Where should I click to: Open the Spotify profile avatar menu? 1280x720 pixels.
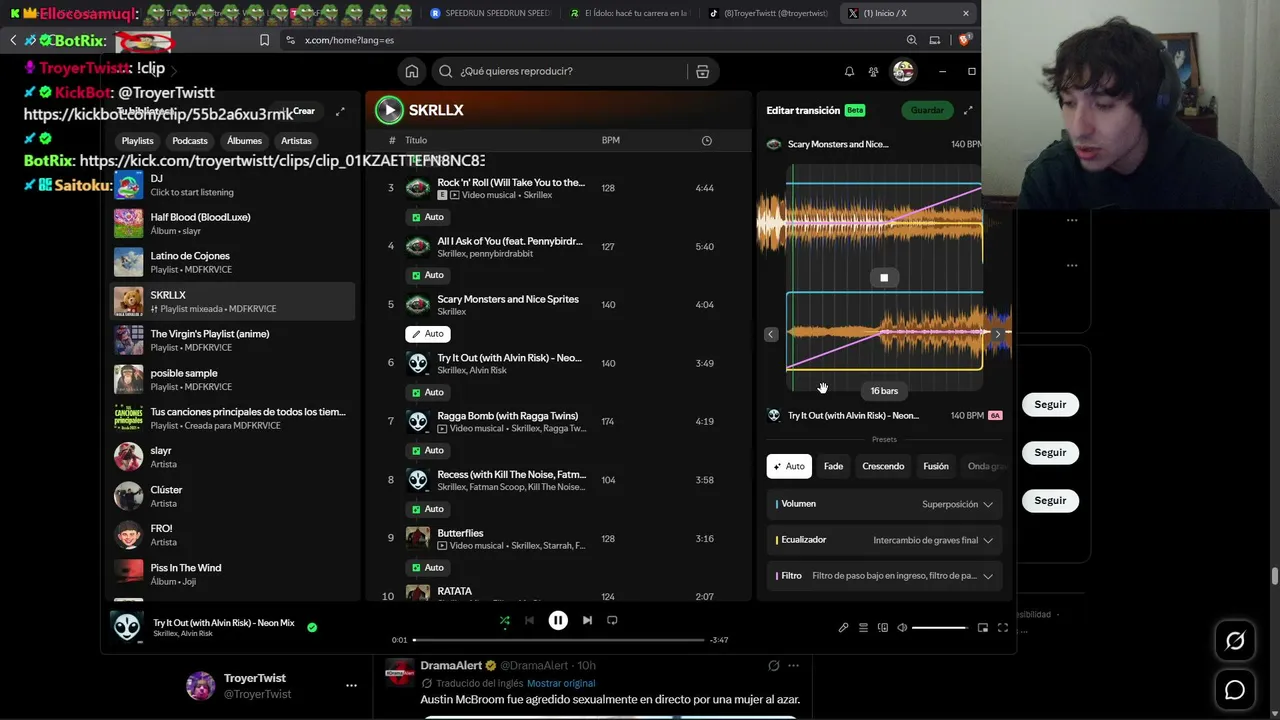[903, 71]
